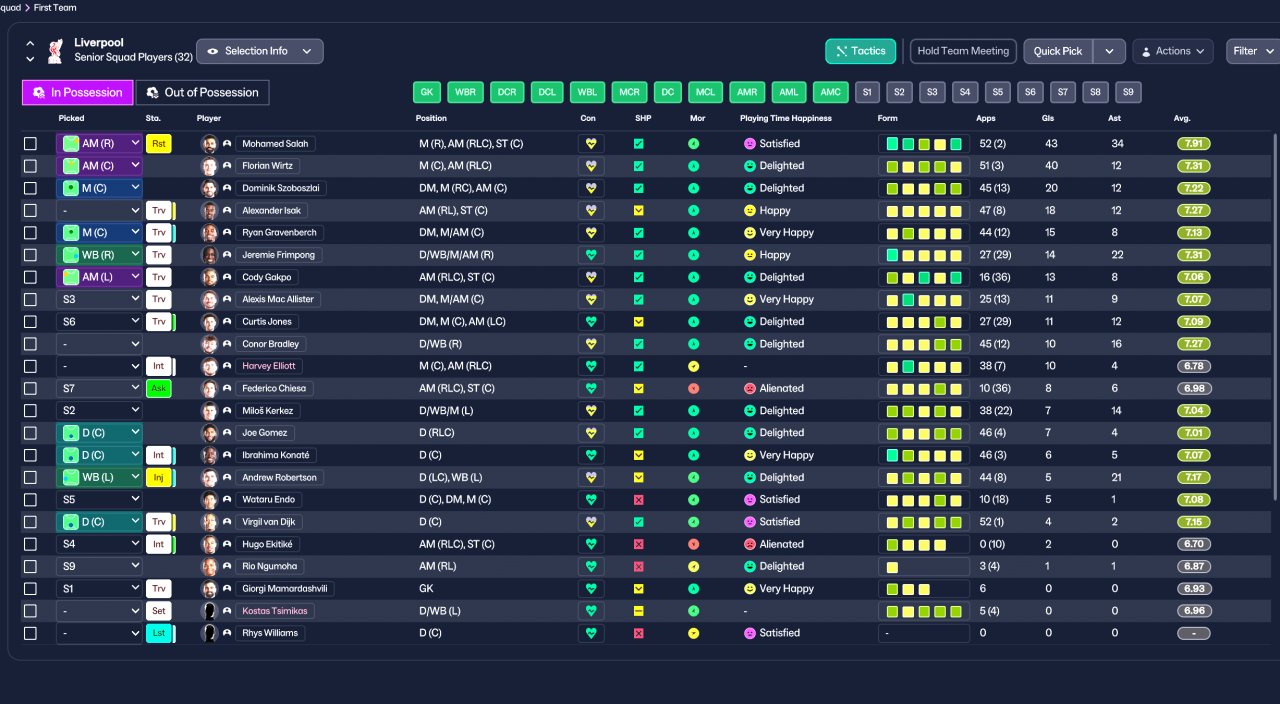Open Alexis Mac Allister's S3 picked dropdown
This screenshot has height=704, width=1280.
(100, 299)
